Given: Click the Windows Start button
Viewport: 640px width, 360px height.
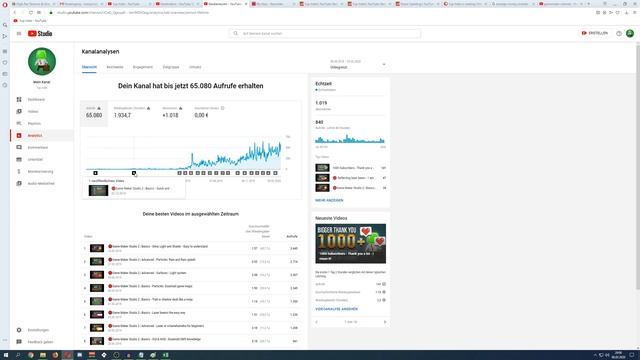Looking at the screenshot, I should point(6,355).
